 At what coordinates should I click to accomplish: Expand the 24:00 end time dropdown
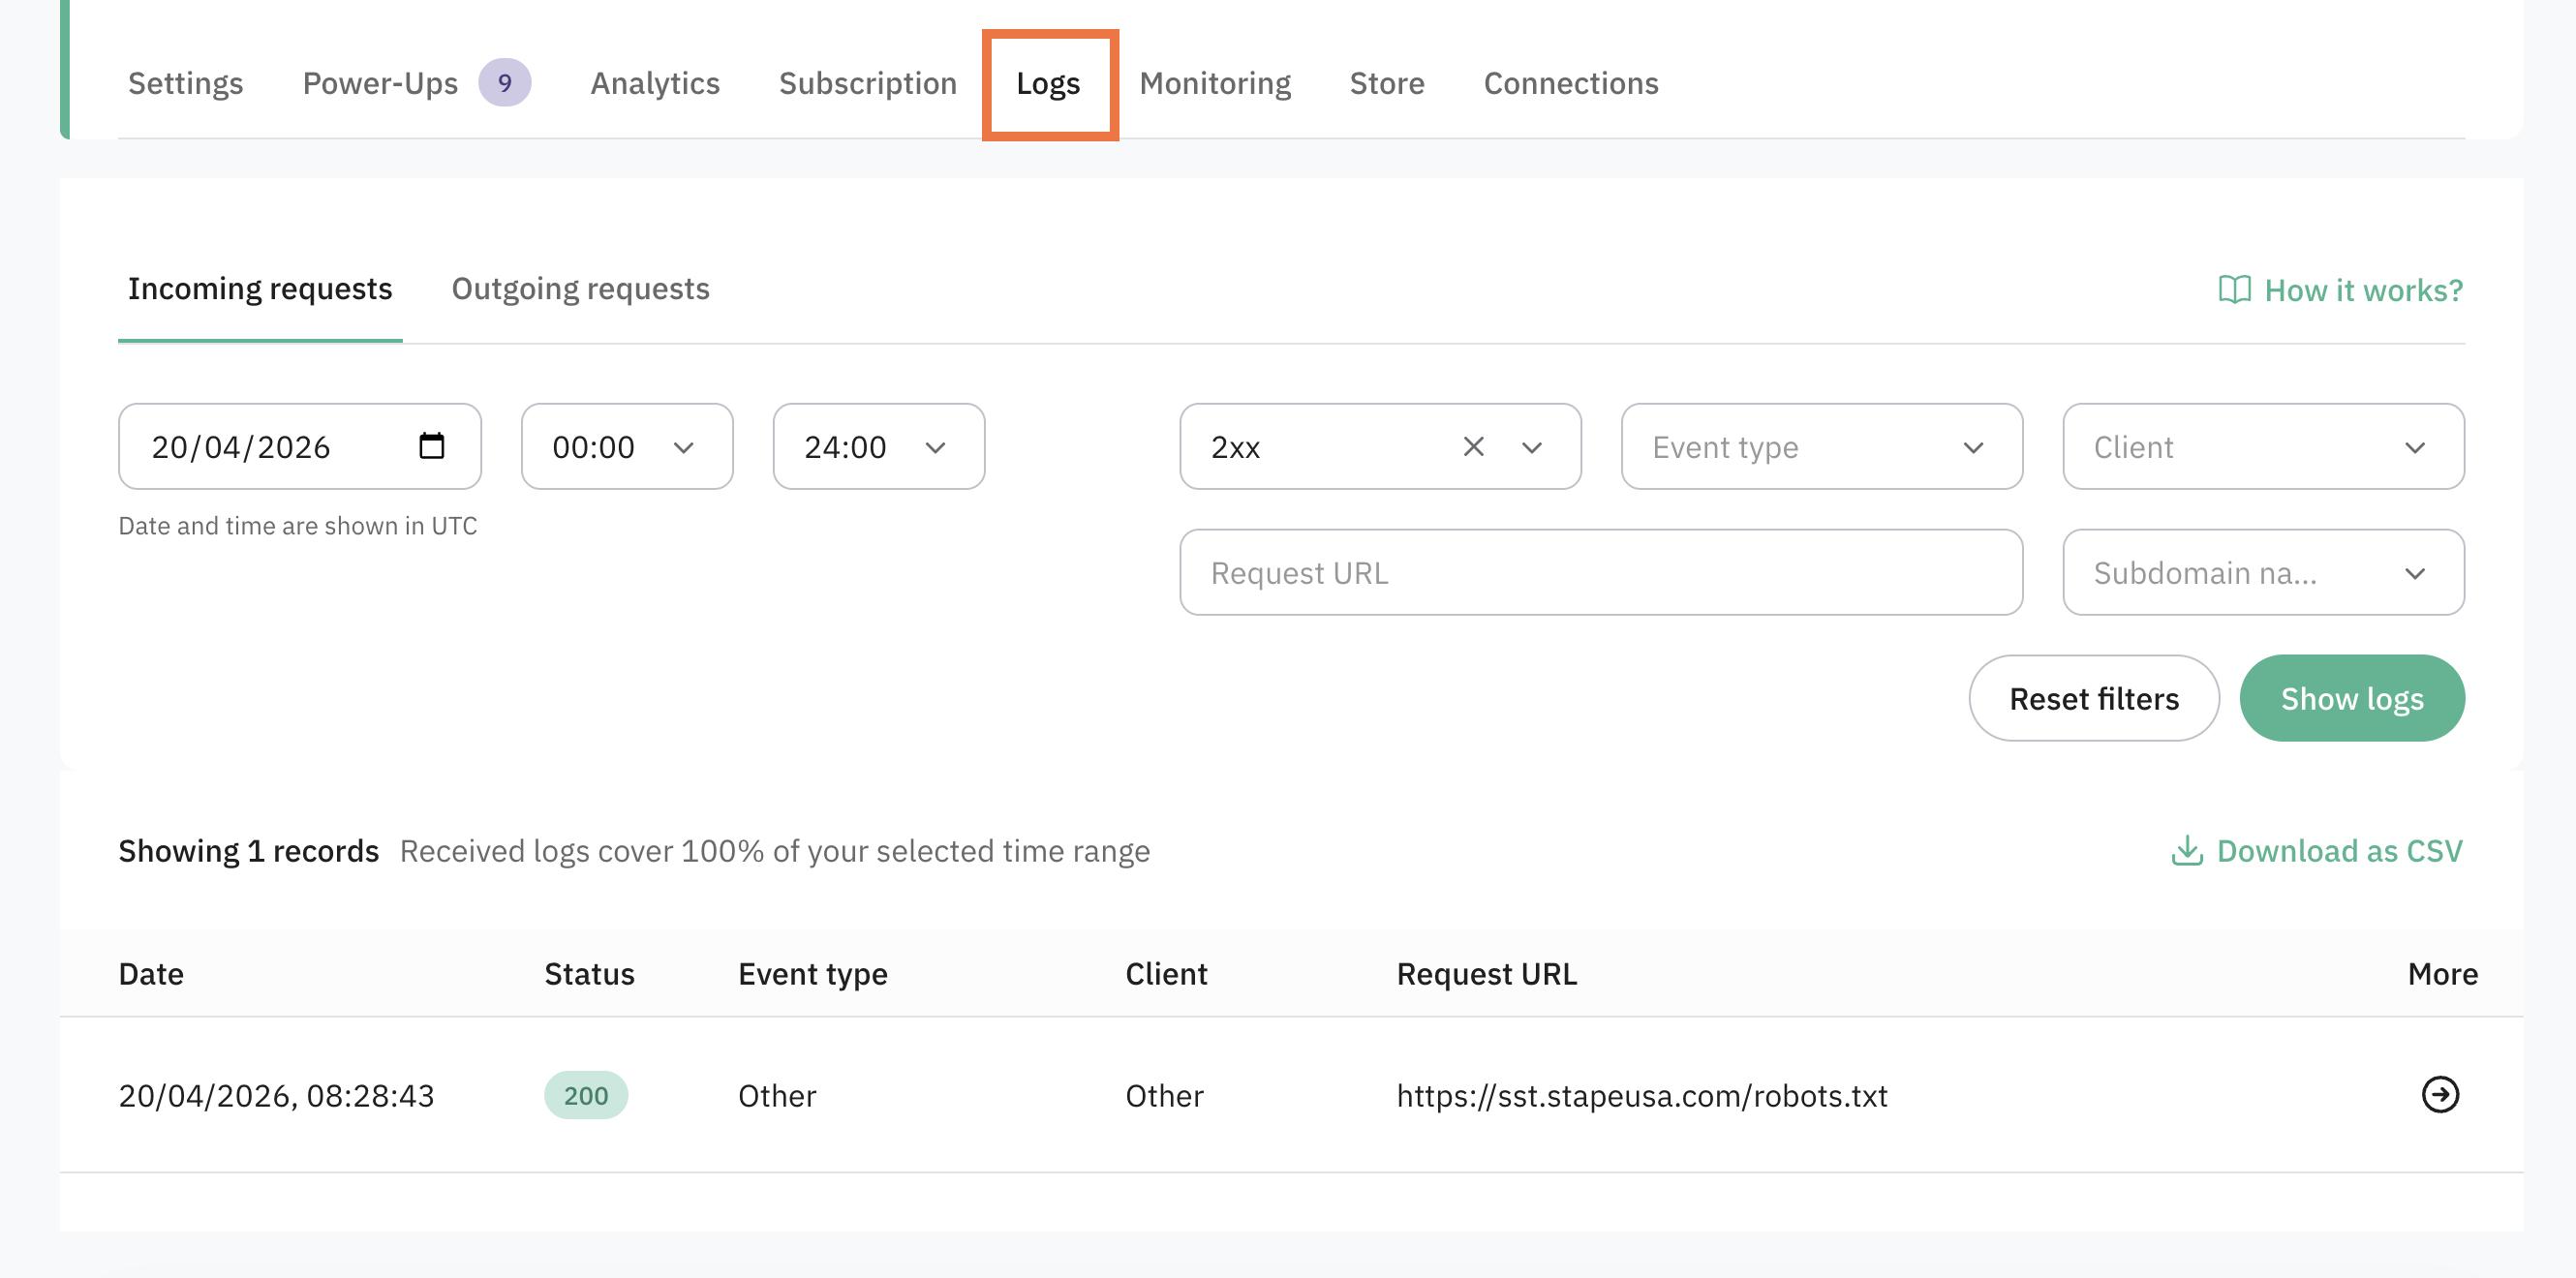(x=879, y=446)
